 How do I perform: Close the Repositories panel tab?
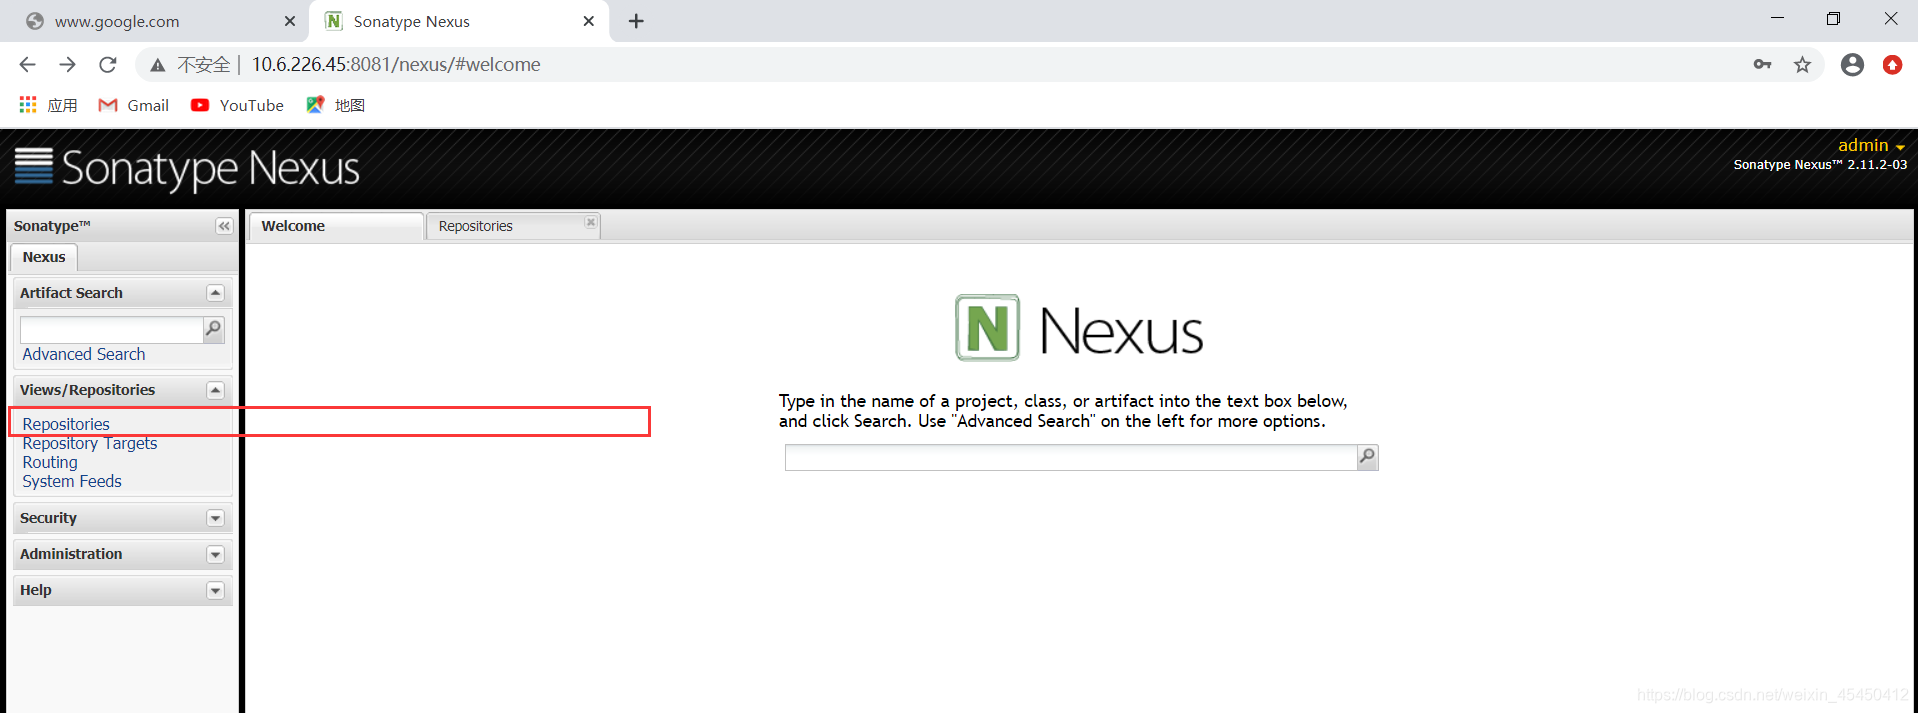(x=591, y=222)
